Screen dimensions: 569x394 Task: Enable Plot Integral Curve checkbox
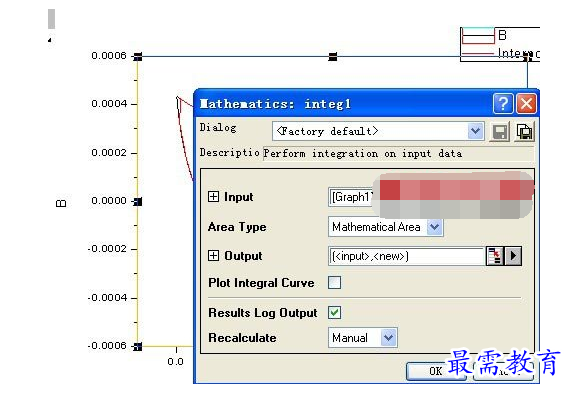pos(334,282)
